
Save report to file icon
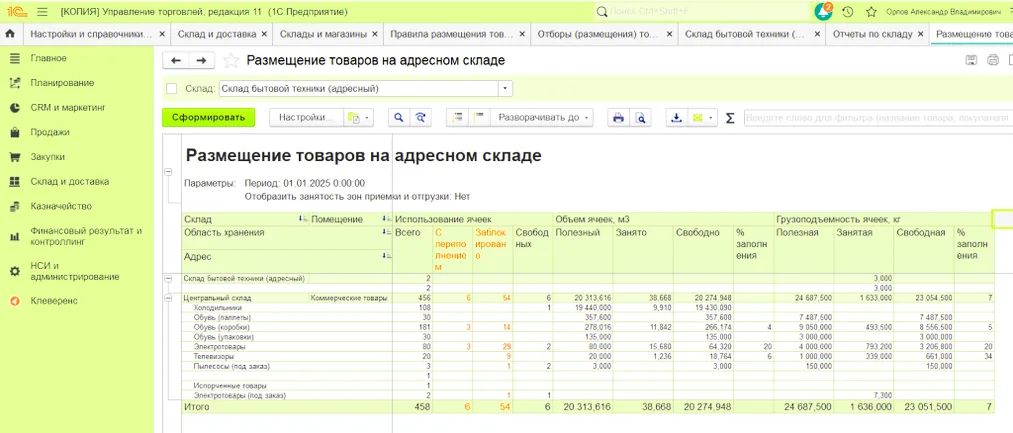(x=676, y=118)
